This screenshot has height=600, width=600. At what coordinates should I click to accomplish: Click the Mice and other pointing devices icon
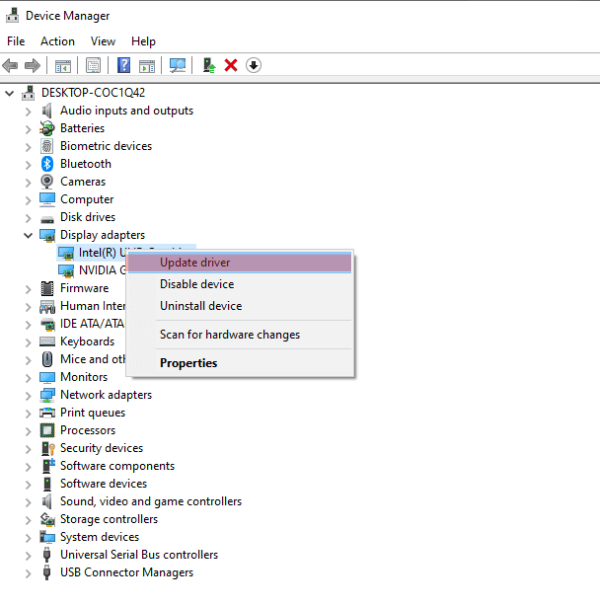tap(47, 359)
